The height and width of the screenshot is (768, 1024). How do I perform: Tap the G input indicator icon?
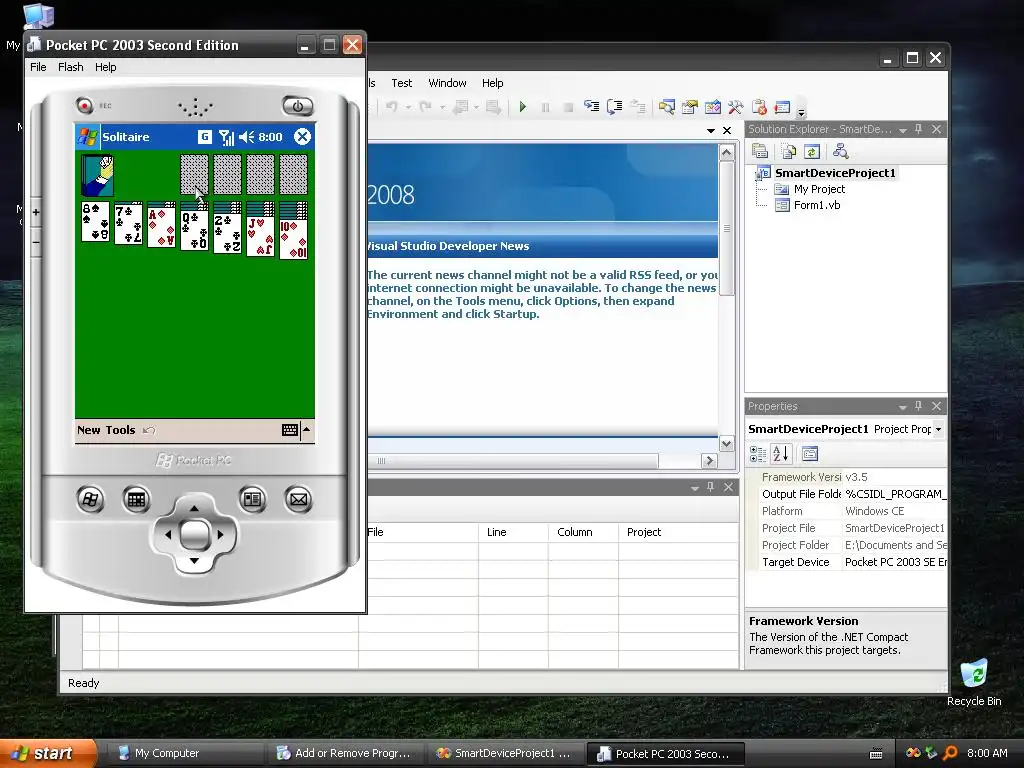coord(204,136)
